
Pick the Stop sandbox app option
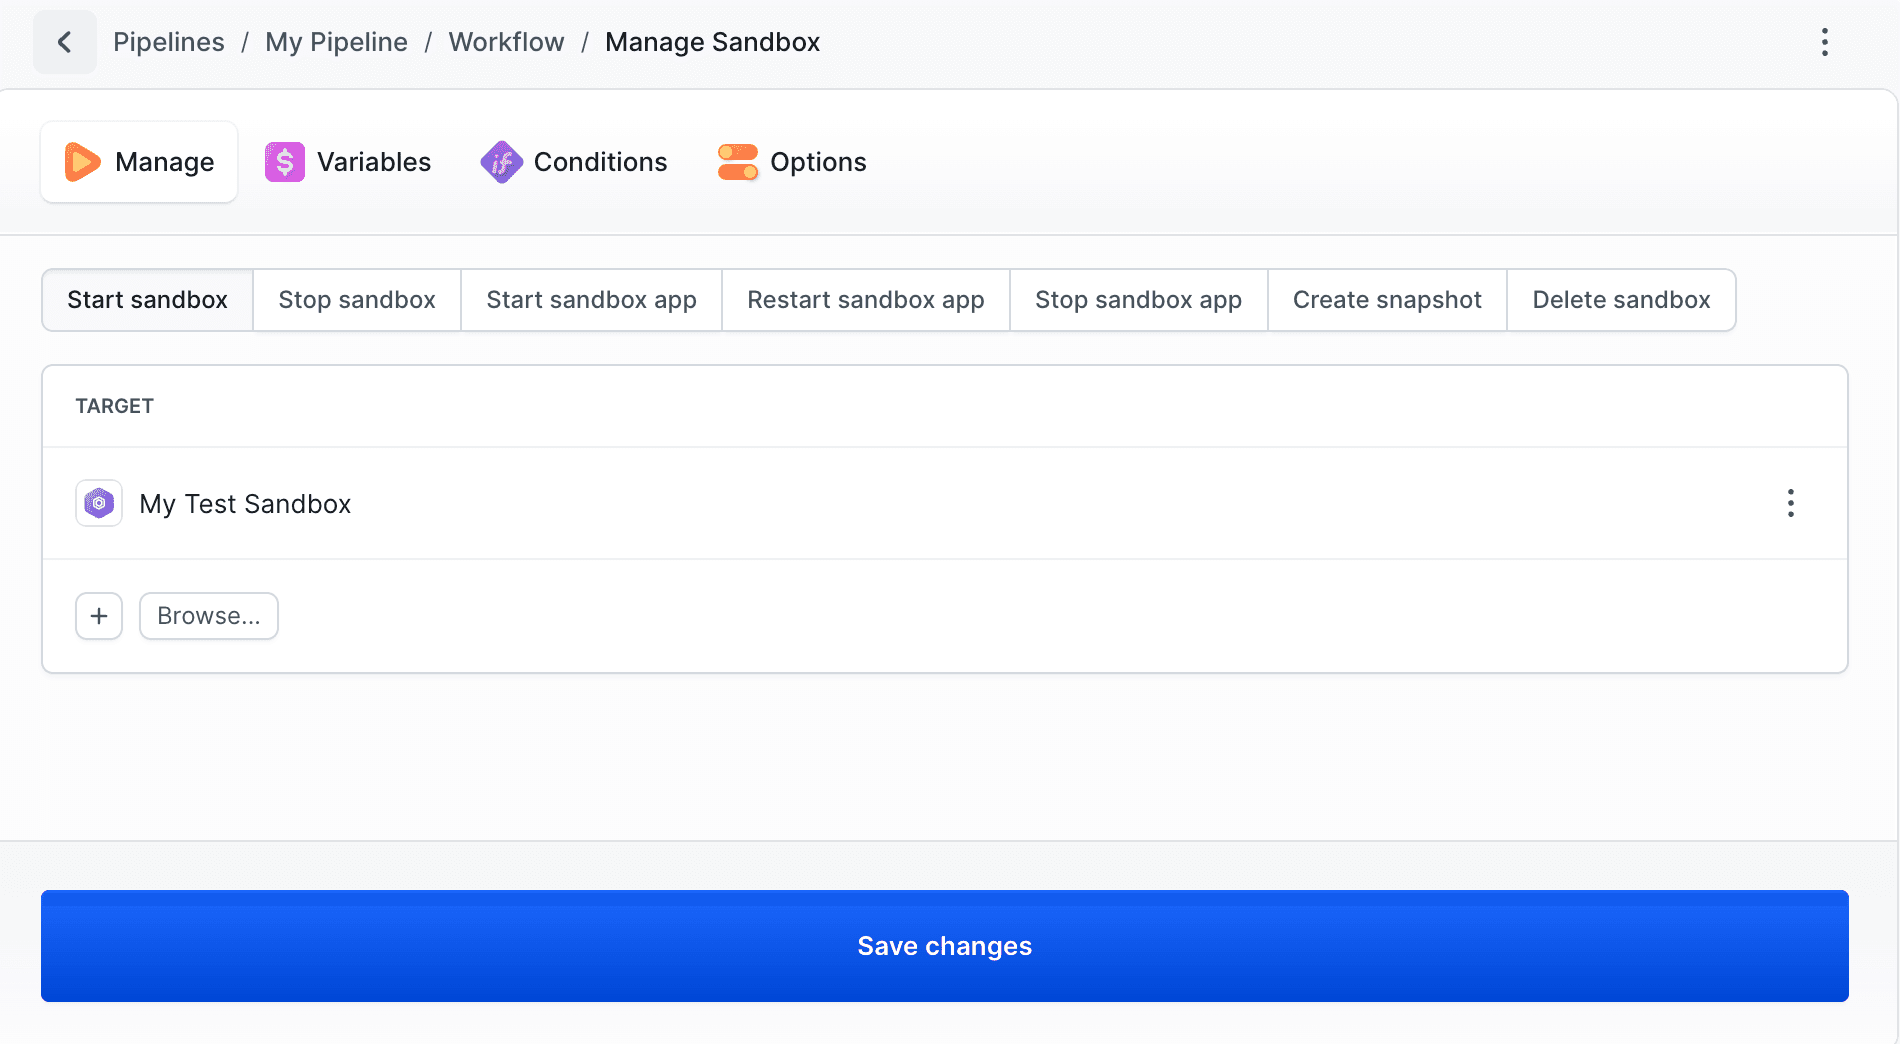pos(1138,300)
